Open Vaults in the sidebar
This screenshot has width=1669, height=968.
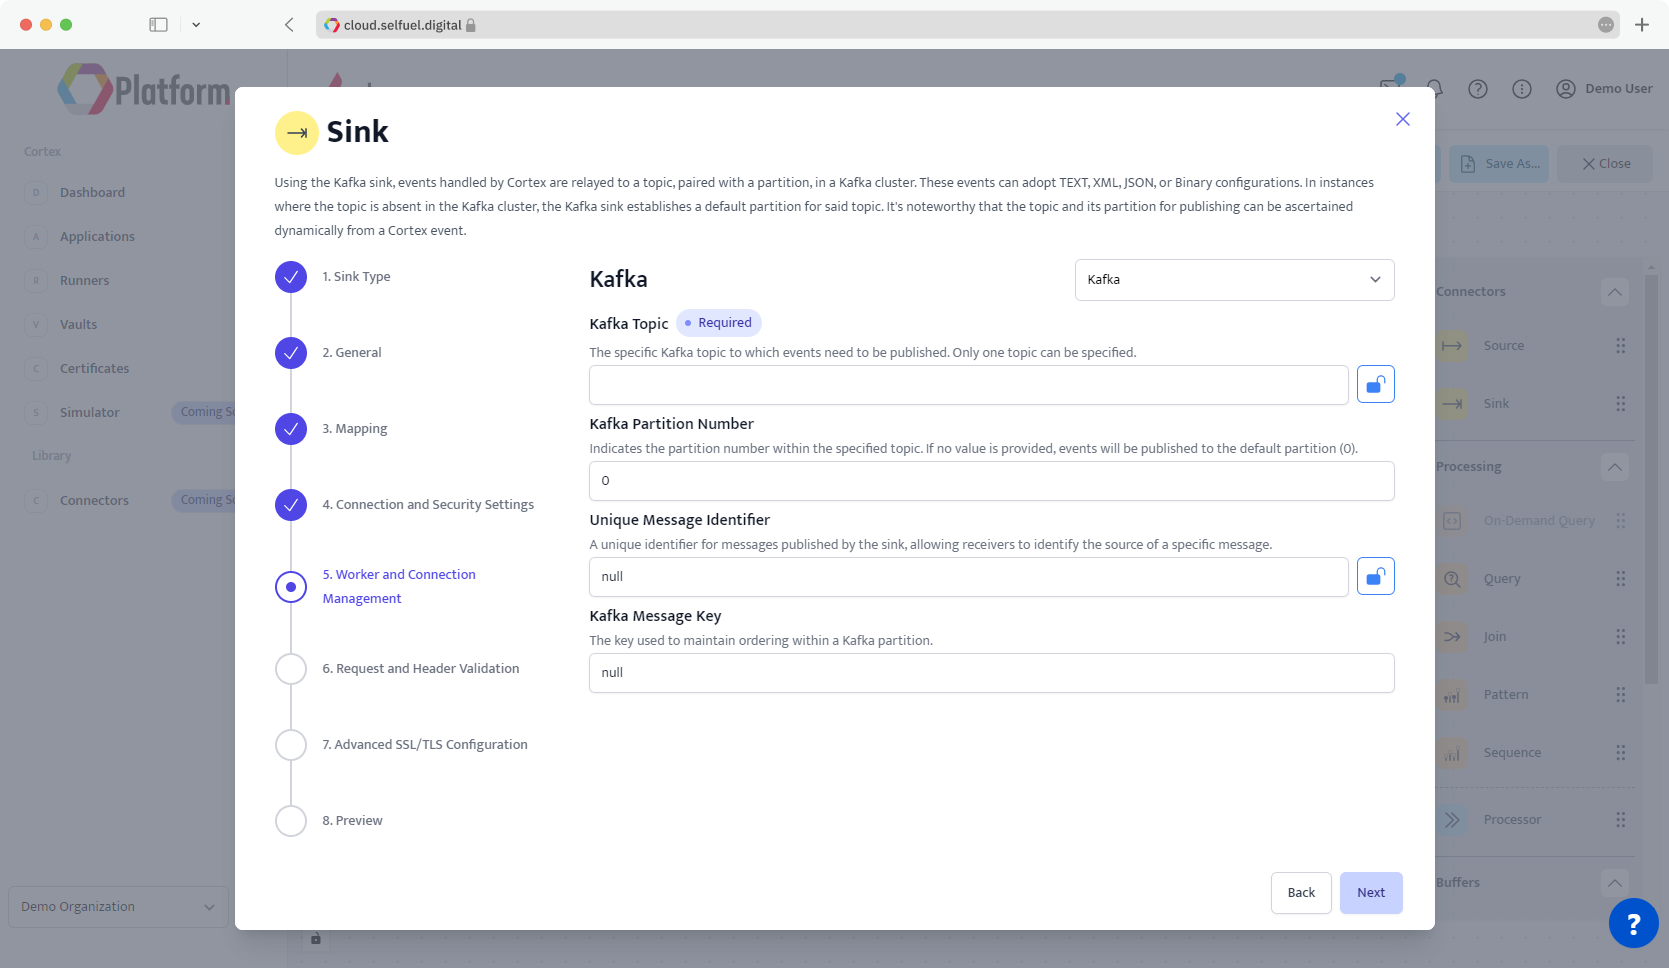[78, 325]
